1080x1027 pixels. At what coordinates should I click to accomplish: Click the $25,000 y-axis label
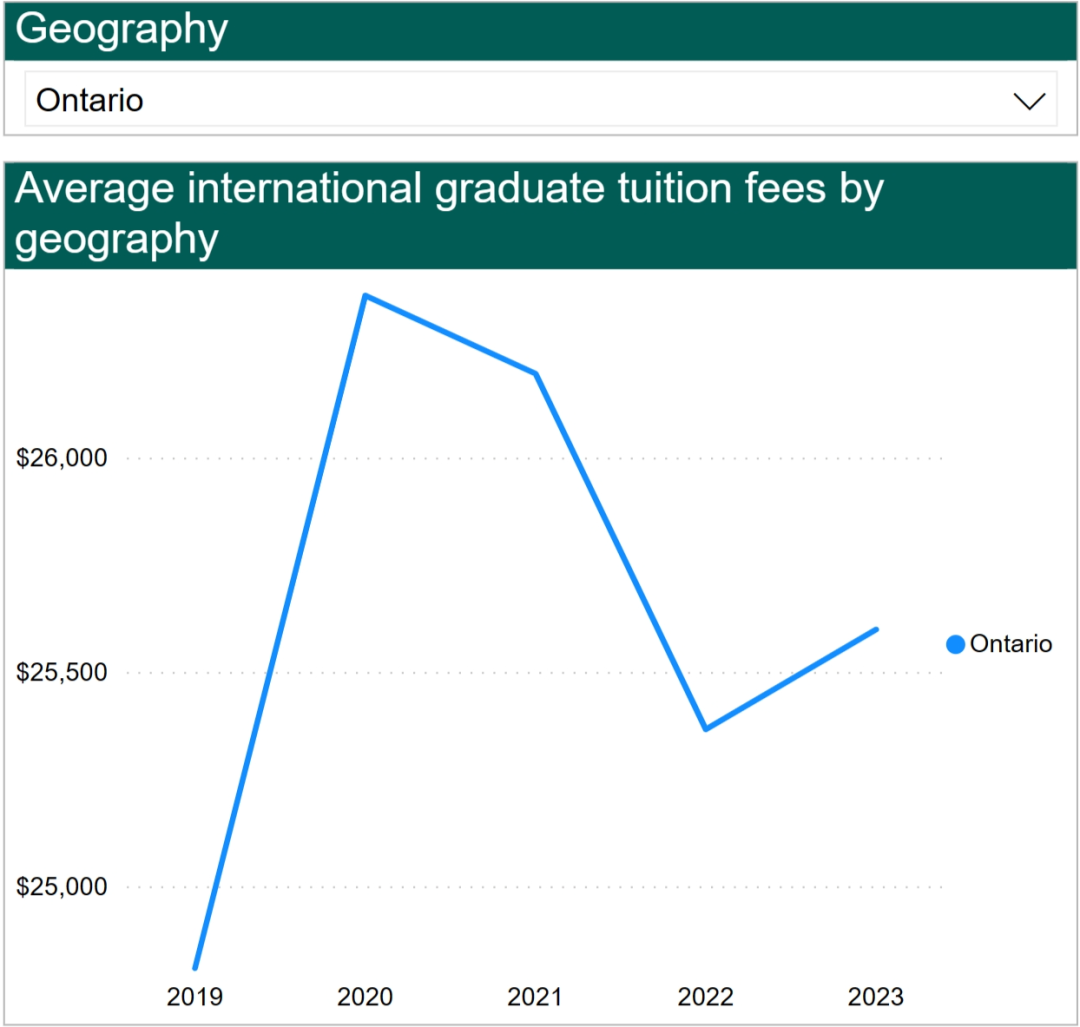pos(62,886)
